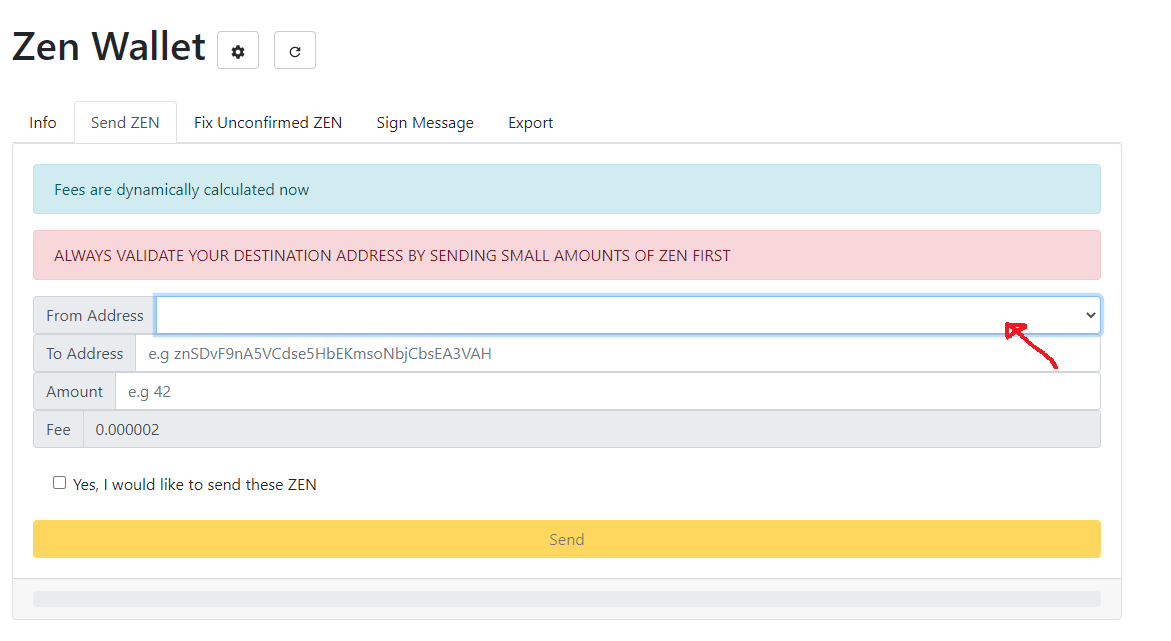The image size is (1171, 641).
Task: Click the 'Fees are dynamically calculated now' notice
Action: tap(567, 189)
